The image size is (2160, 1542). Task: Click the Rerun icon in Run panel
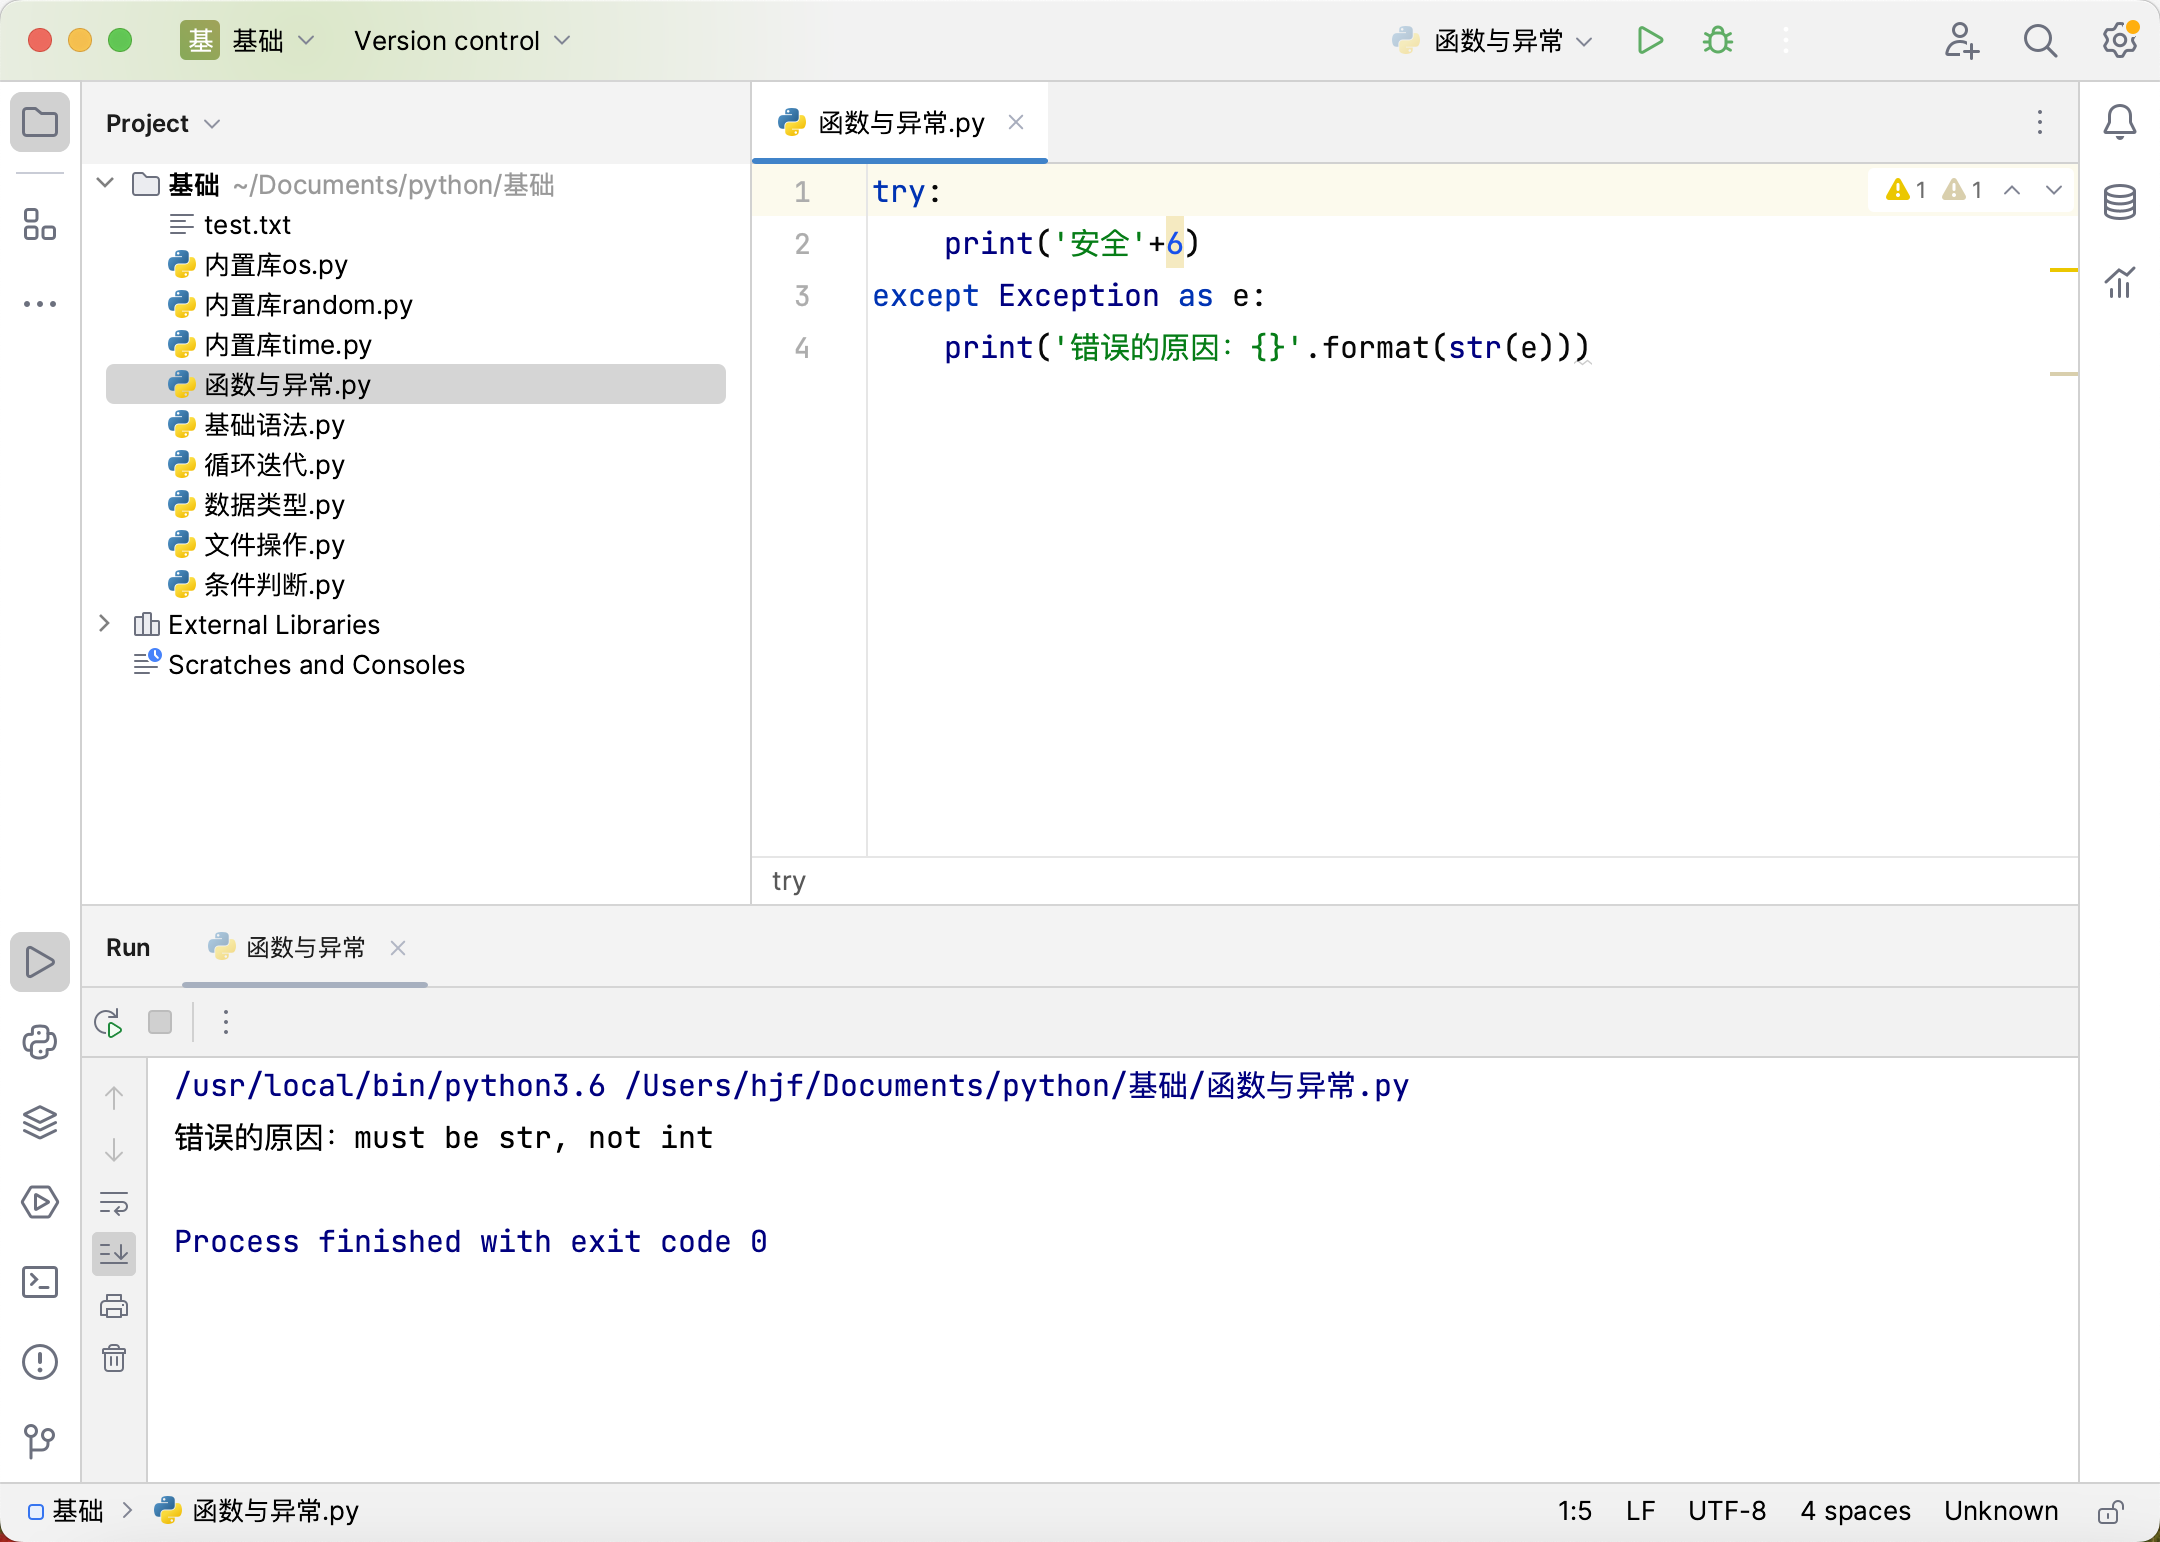(x=108, y=1022)
